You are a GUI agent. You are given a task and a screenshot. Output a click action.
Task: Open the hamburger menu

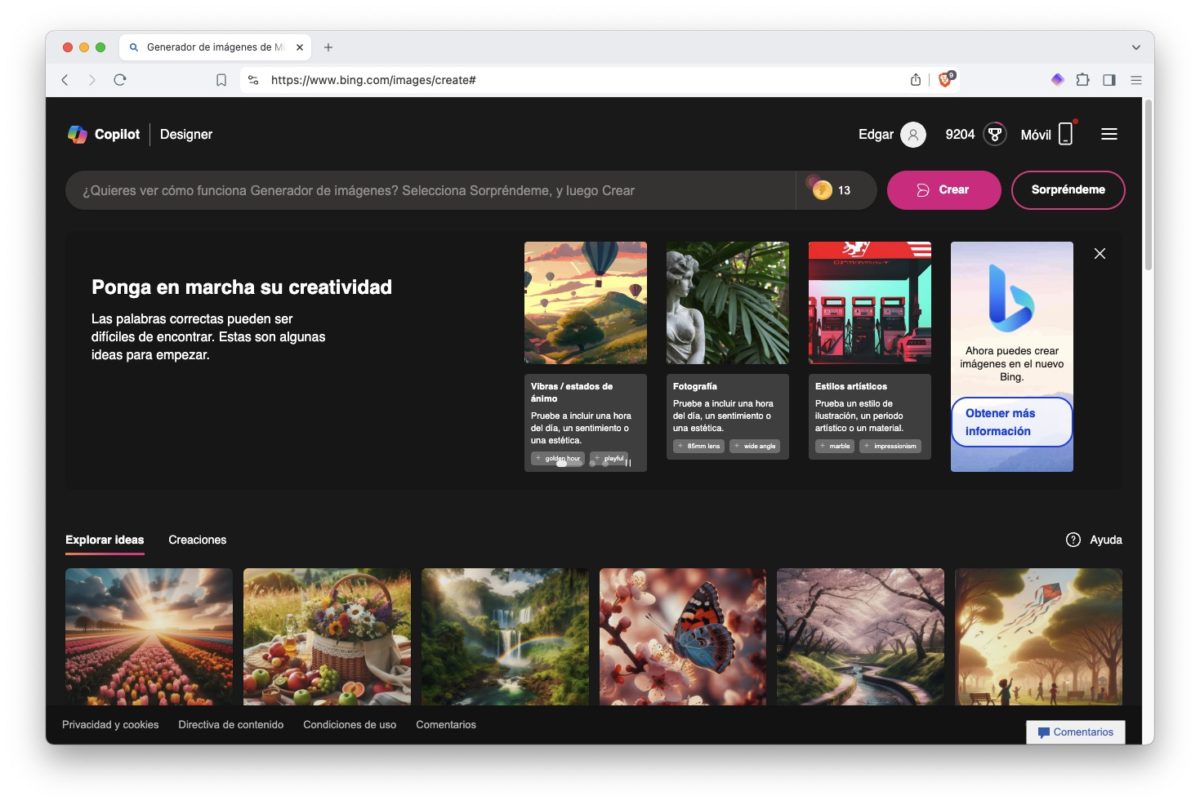(x=1109, y=133)
